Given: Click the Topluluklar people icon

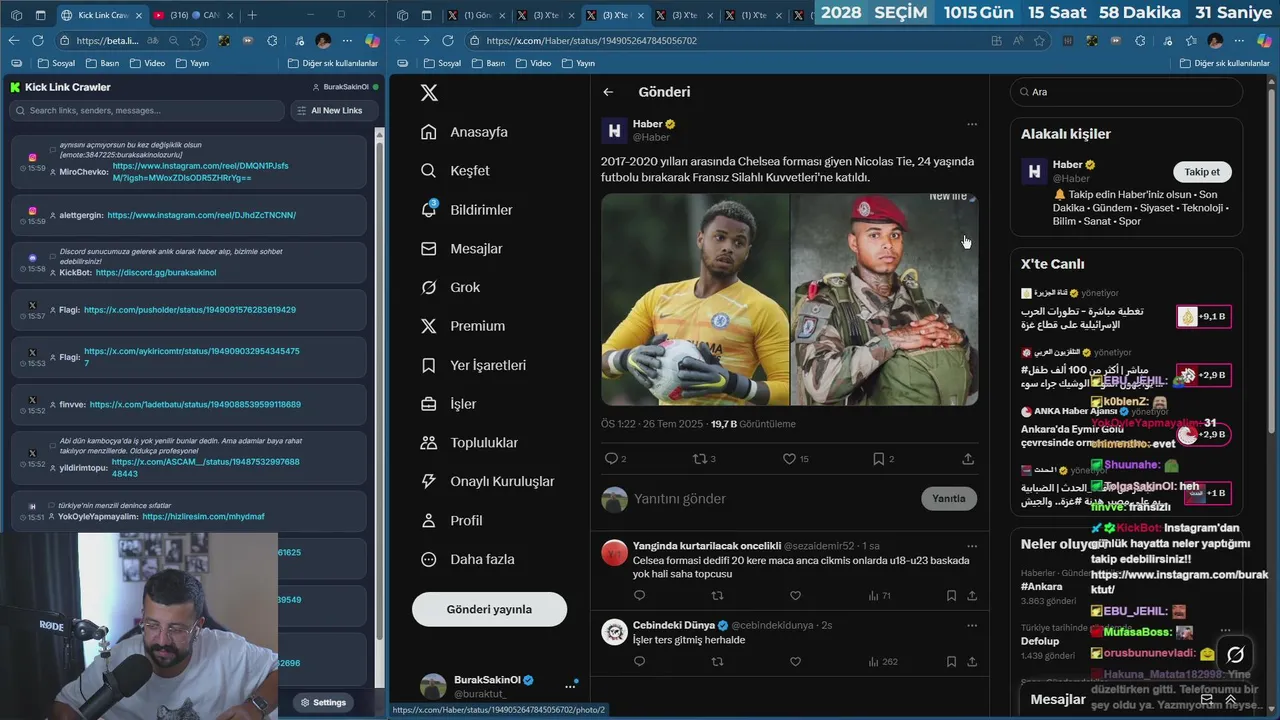Looking at the screenshot, I should pos(429,443).
